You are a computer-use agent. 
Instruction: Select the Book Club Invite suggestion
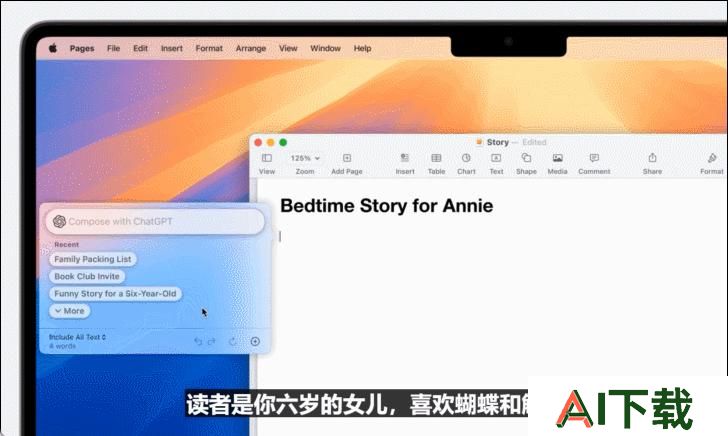pos(87,276)
